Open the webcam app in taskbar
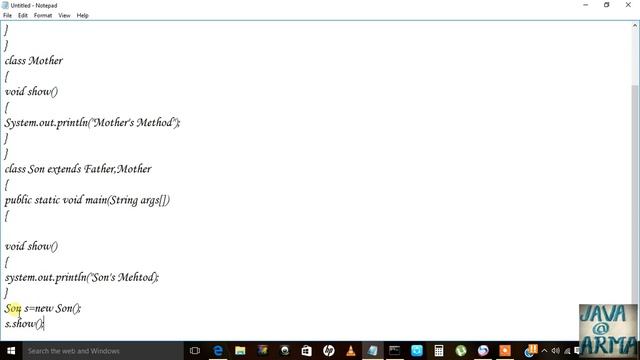This screenshot has width=640, height=360. tap(284, 351)
